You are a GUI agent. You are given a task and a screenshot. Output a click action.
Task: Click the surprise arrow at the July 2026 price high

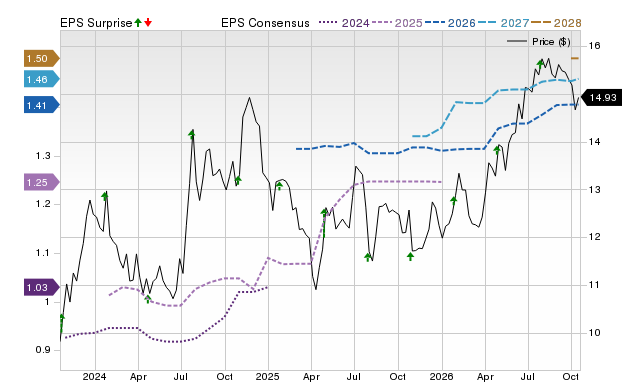coord(541,63)
